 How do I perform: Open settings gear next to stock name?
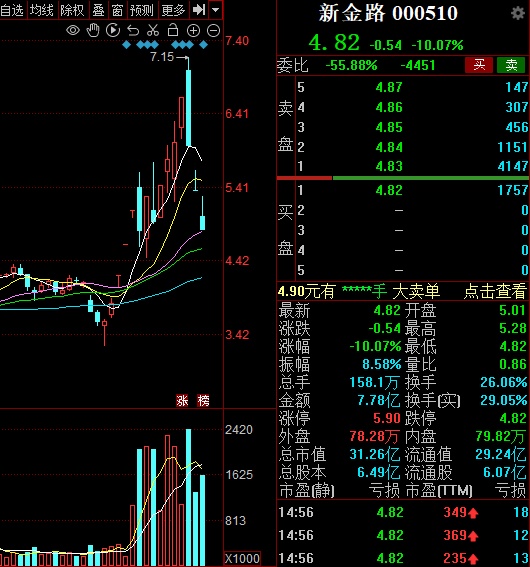pyautogui.click(x=518, y=13)
